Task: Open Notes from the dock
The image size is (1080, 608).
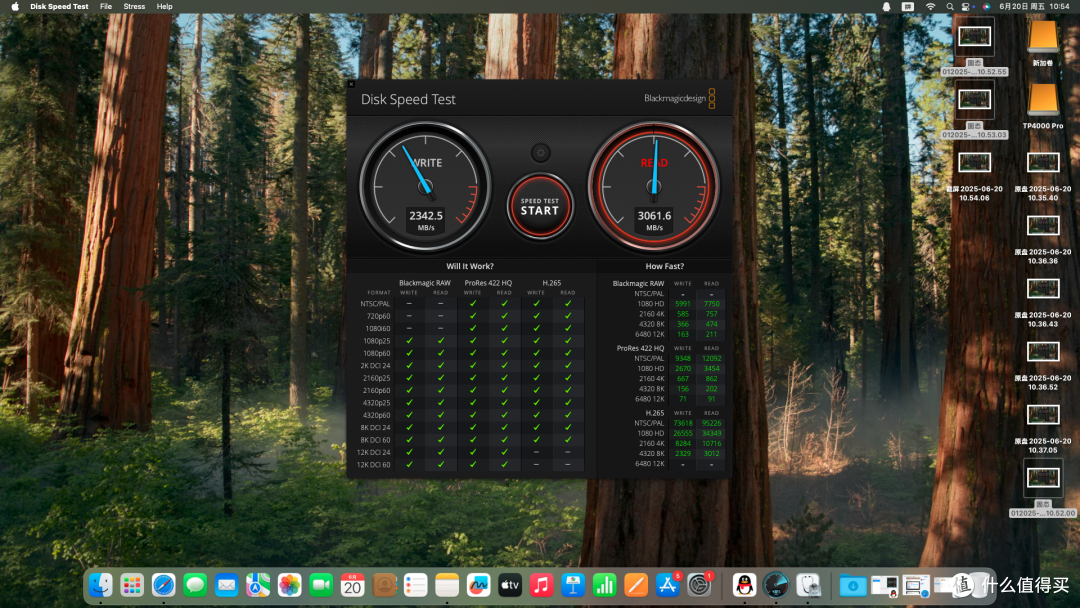Action: (447, 585)
